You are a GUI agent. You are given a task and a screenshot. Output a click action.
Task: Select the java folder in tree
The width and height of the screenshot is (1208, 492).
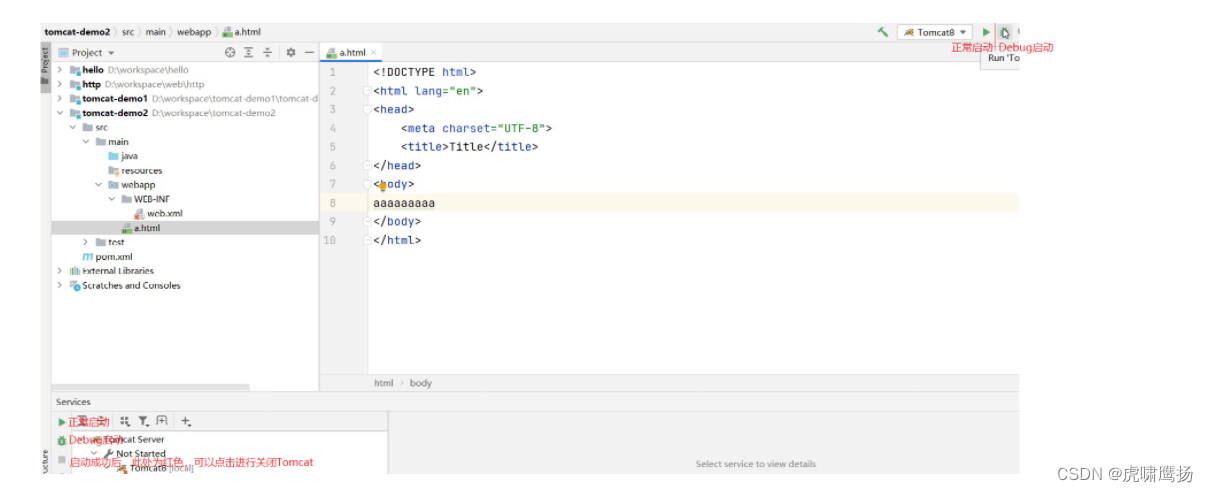tap(123, 156)
